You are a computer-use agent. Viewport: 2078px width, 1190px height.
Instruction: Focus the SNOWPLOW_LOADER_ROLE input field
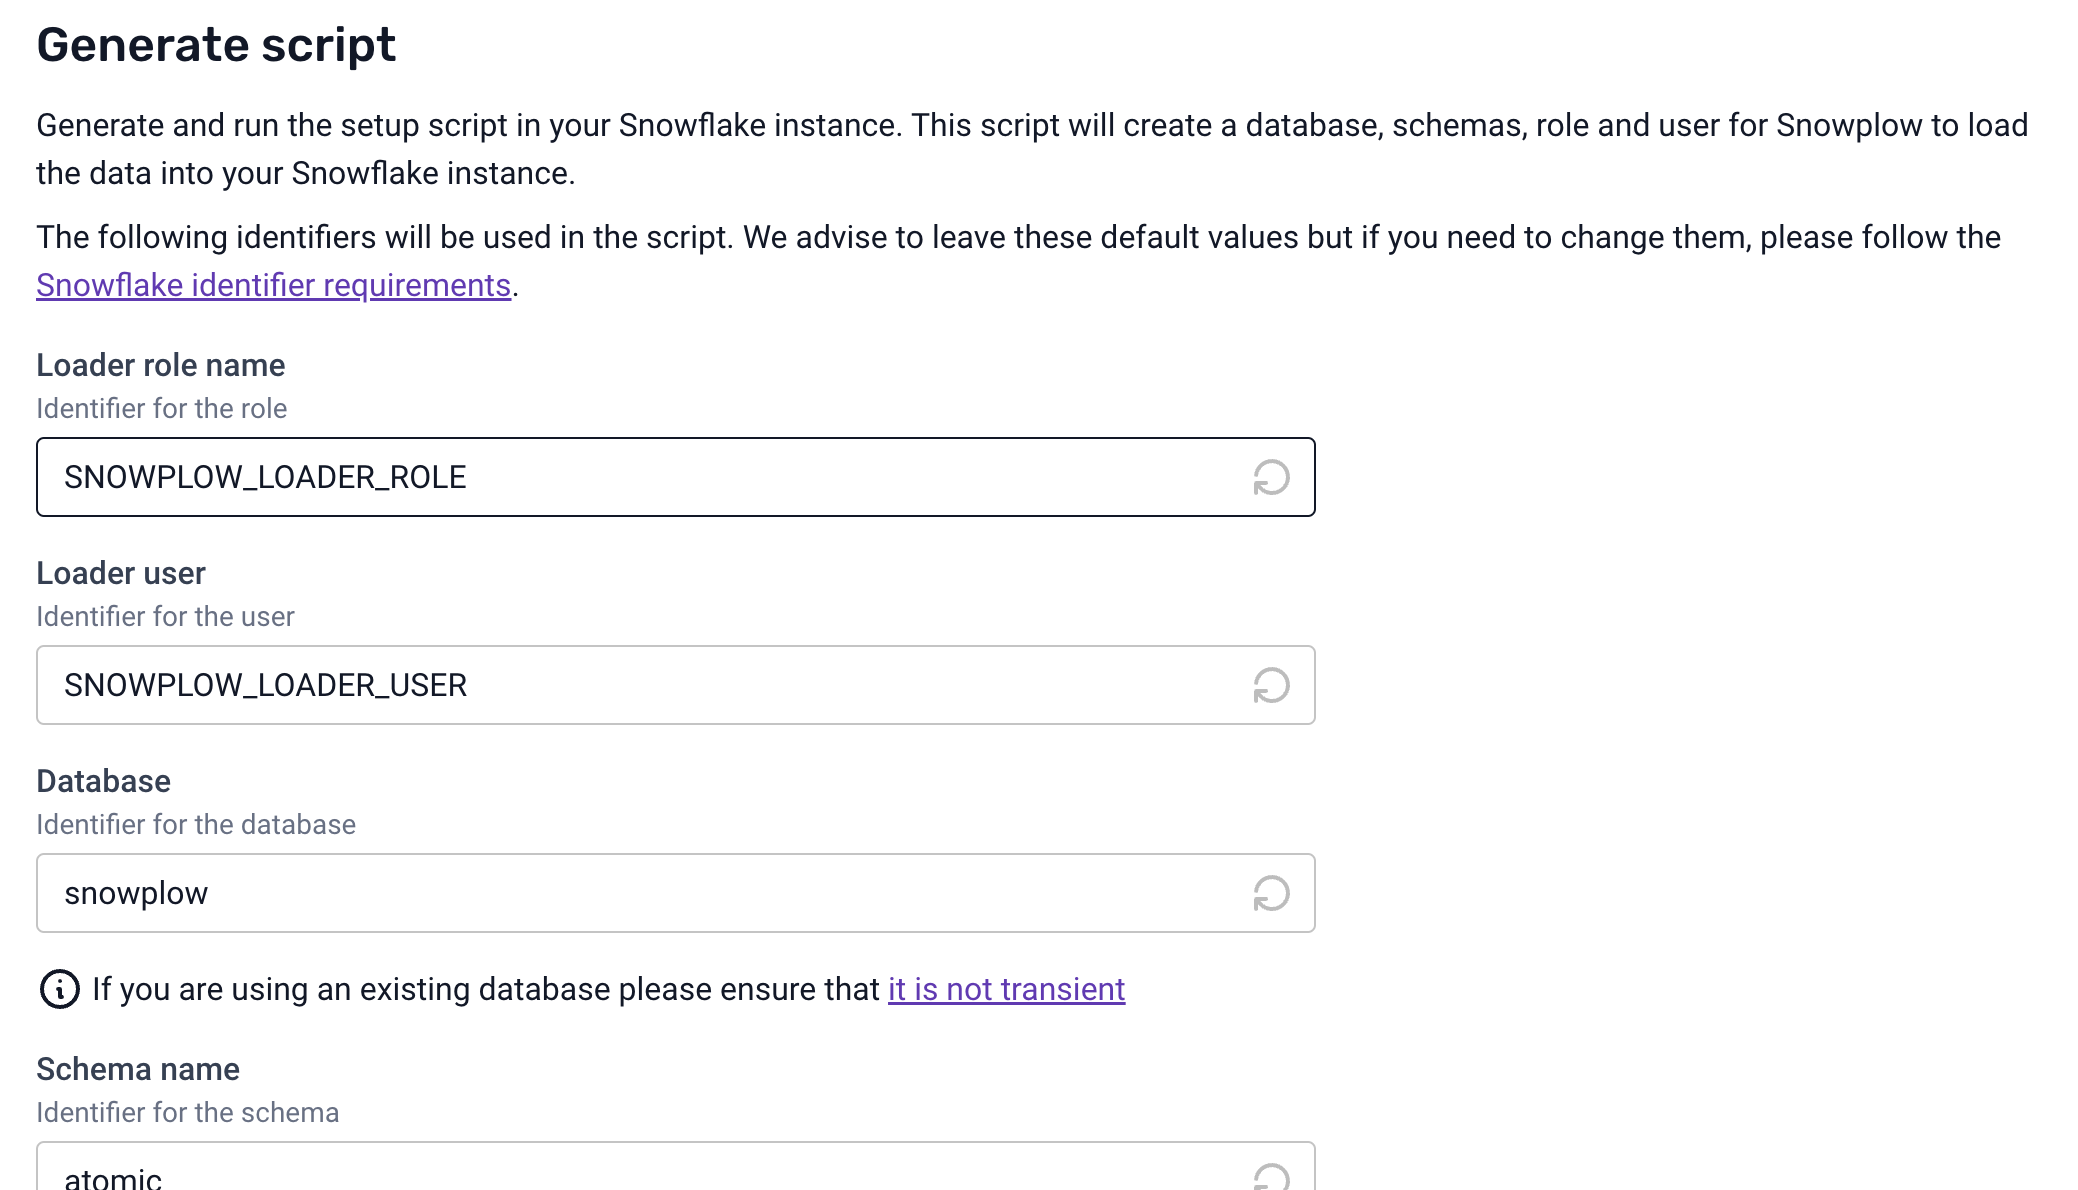(x=640, y=478)
